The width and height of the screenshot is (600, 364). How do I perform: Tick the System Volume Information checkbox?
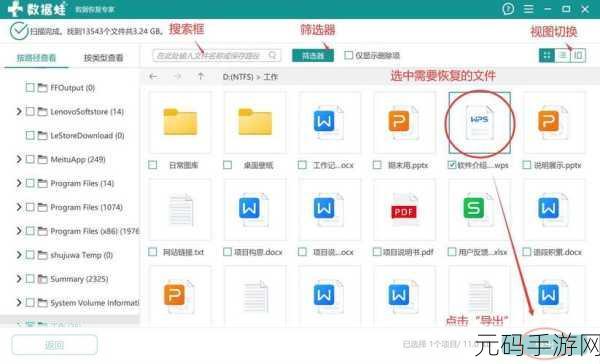coord(30,303)
